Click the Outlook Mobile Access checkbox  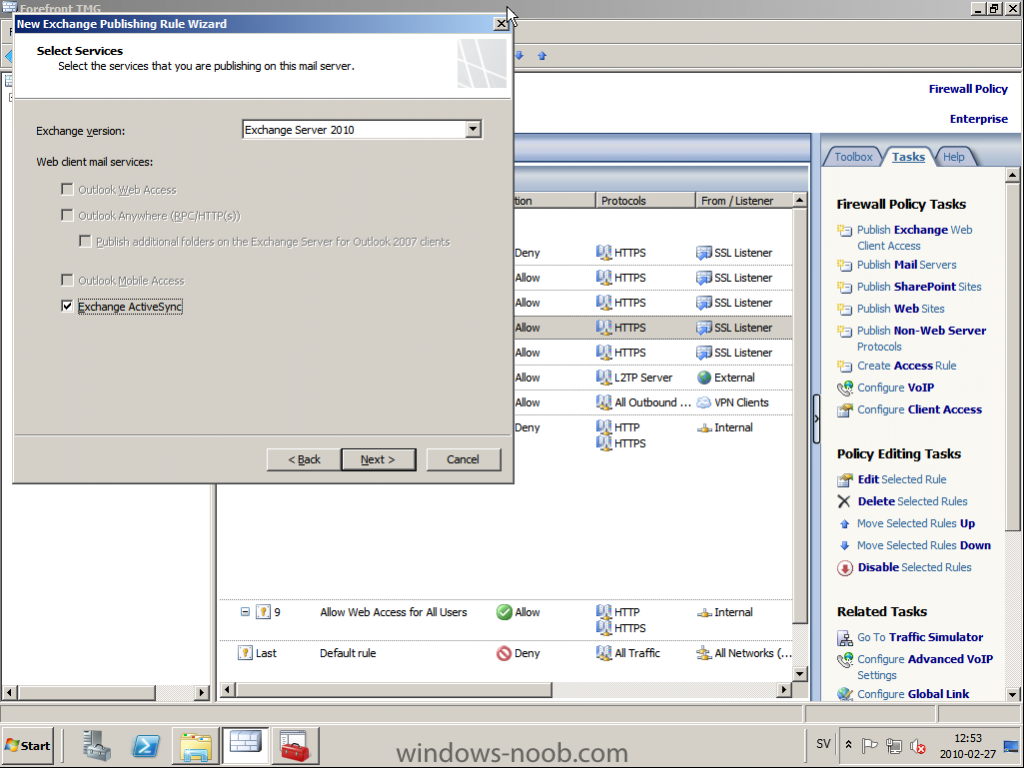click(67, 280)
